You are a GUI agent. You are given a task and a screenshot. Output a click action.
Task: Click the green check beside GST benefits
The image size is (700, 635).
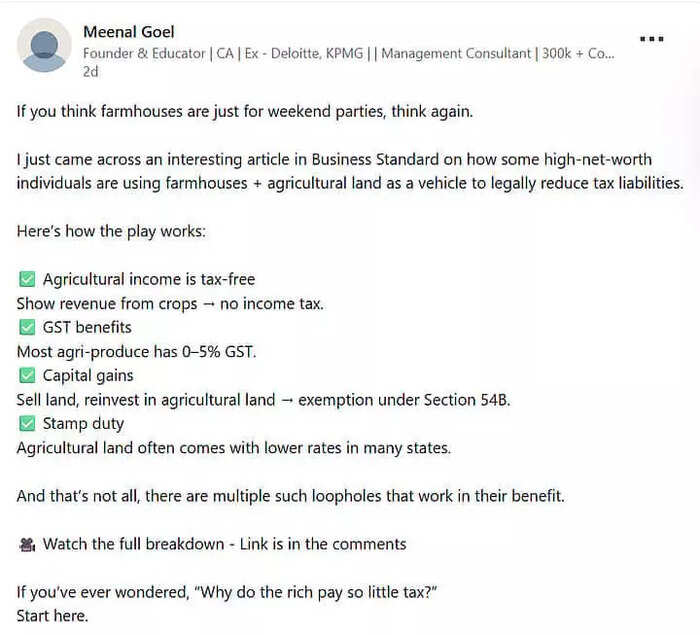(x=27, y=327)
